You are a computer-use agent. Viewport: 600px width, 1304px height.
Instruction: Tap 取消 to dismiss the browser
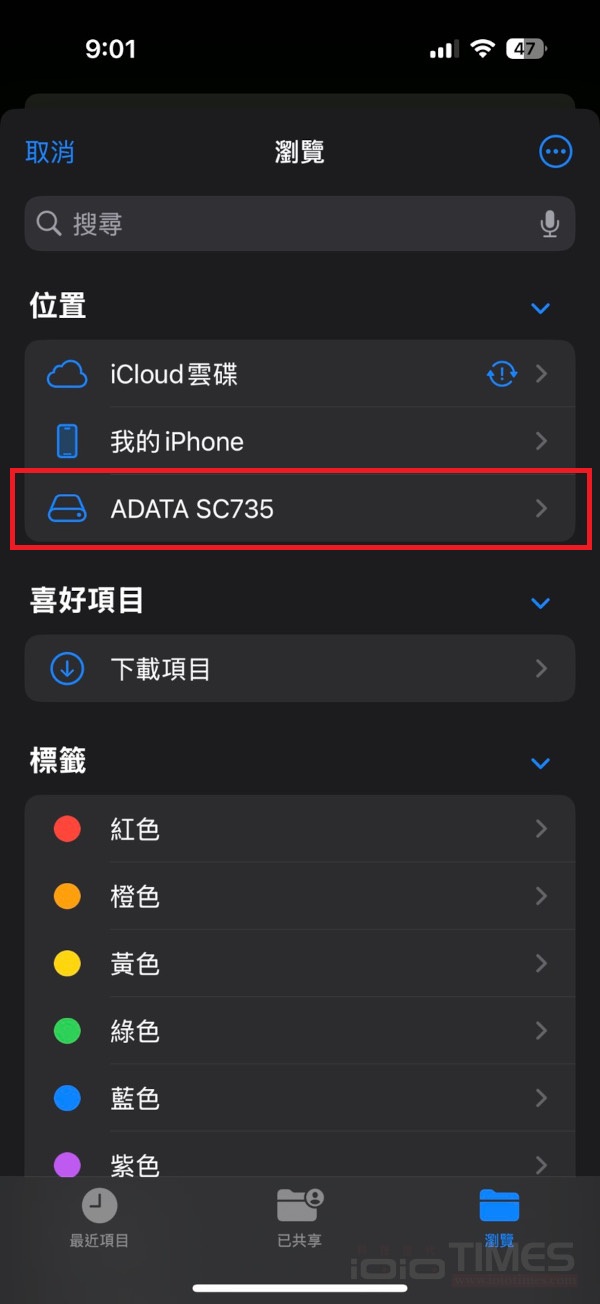[49, 151]
